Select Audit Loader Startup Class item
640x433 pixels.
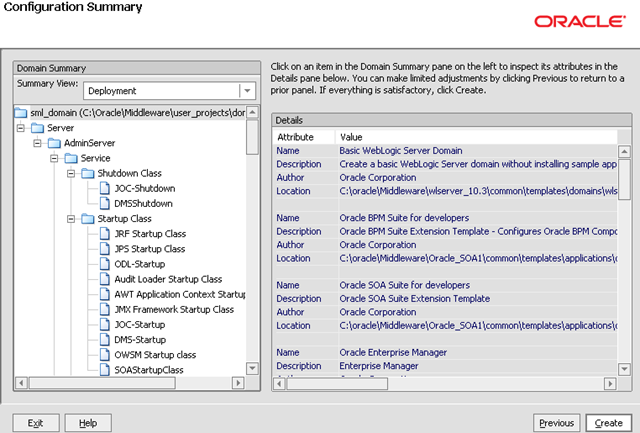(x=168, y=279)
